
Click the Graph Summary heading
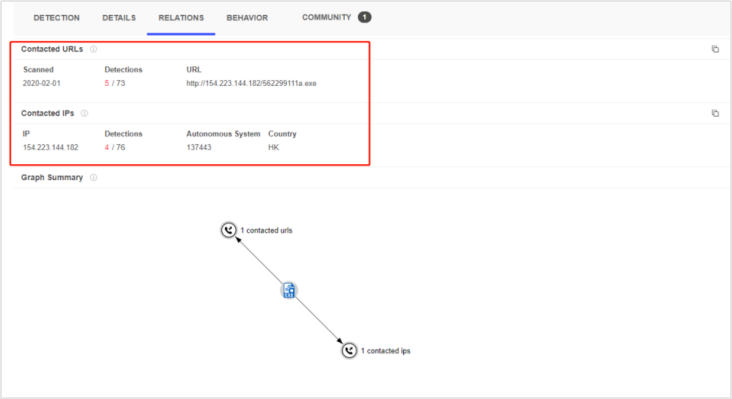pyautogui.click(x=52, y=177)
